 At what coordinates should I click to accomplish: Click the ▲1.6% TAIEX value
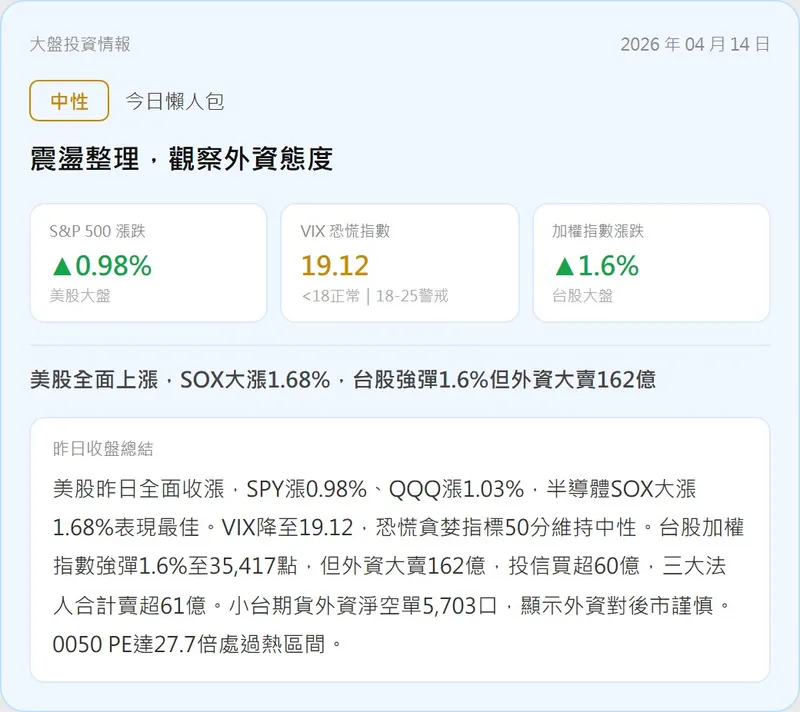point(596,266)
